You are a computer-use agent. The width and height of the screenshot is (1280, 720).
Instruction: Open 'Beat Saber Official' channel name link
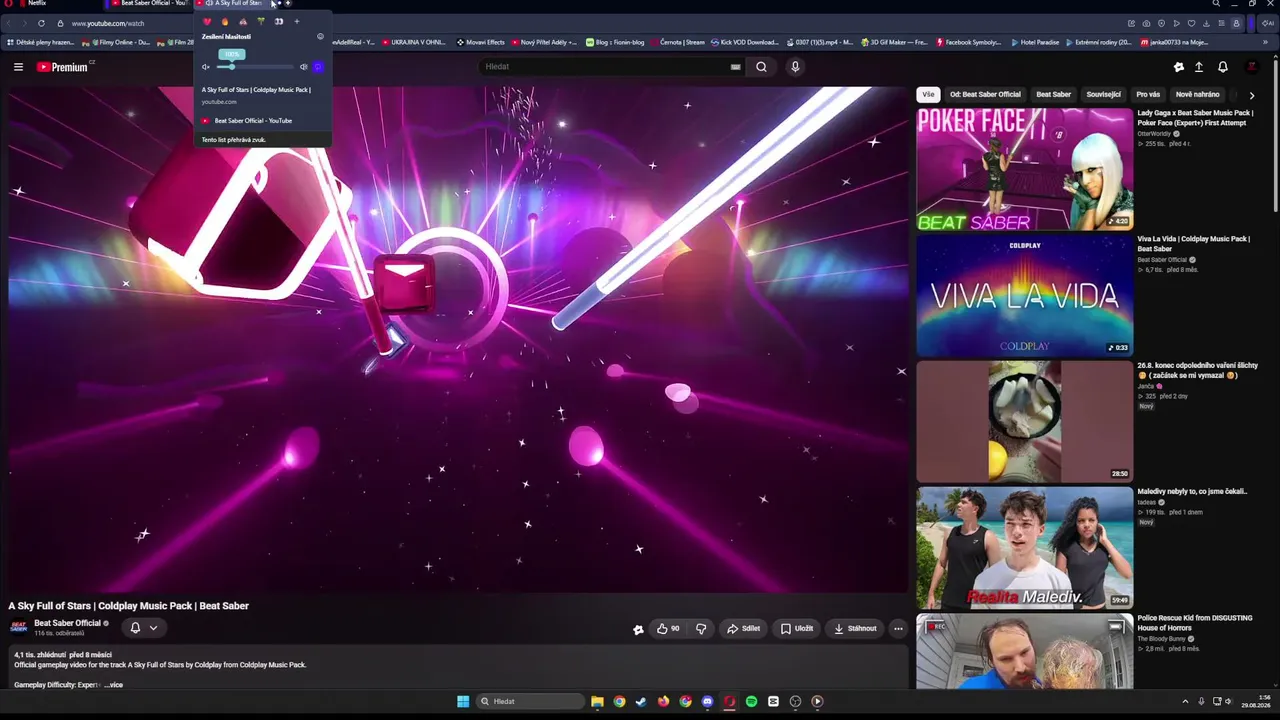click(67, 623)
